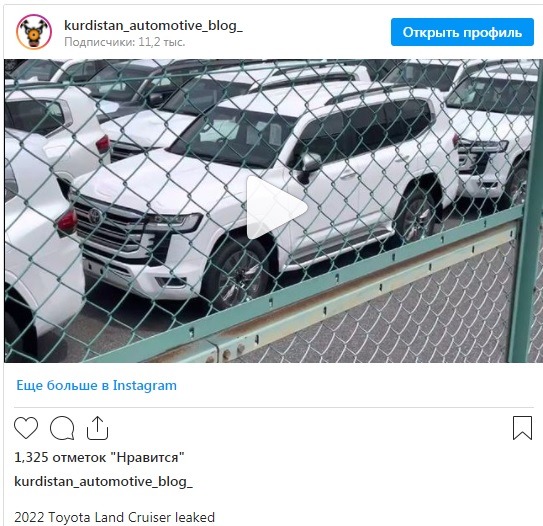Open the kurdistan_automotive_blog_ profile avatar
Viewport: 543px width, 526px height.
tap(34, 32)
